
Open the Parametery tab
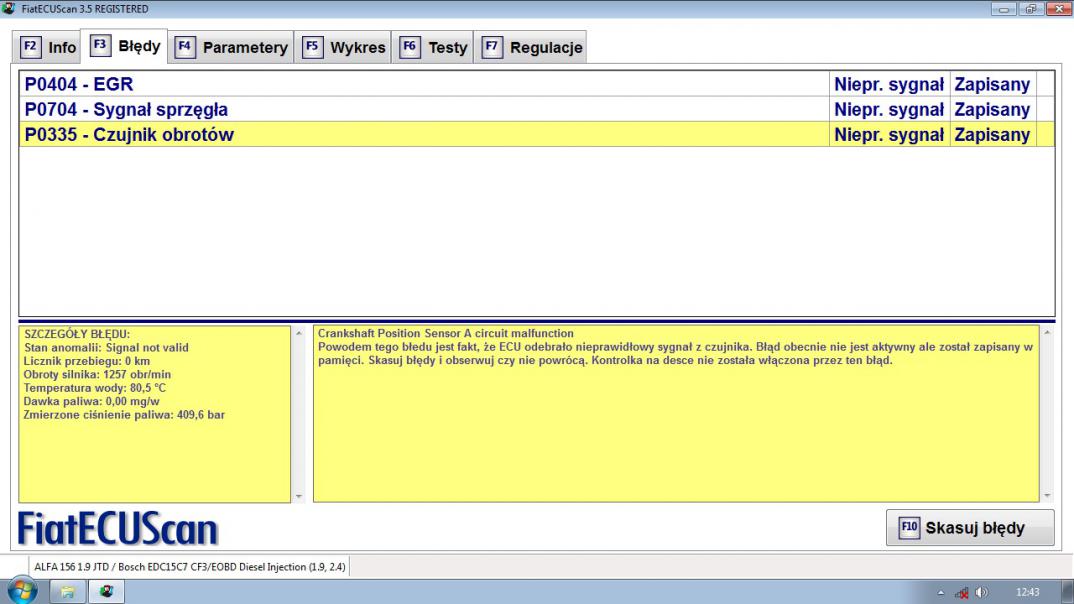pyautogui.click(x=231, y=47)
